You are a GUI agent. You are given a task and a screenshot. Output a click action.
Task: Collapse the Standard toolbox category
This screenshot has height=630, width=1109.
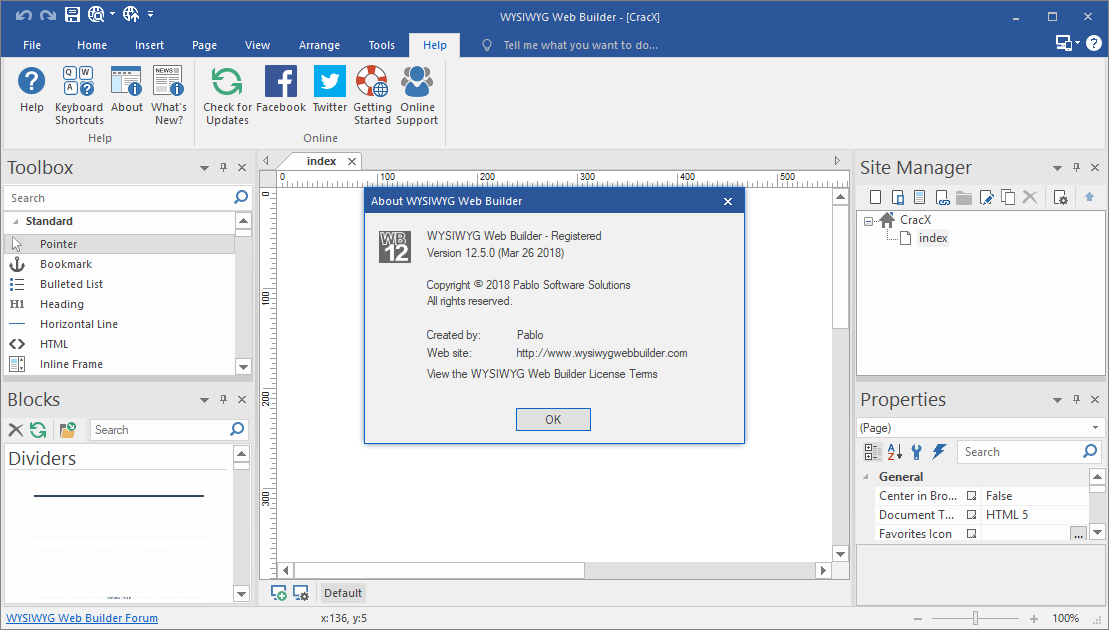pos(16,221)
